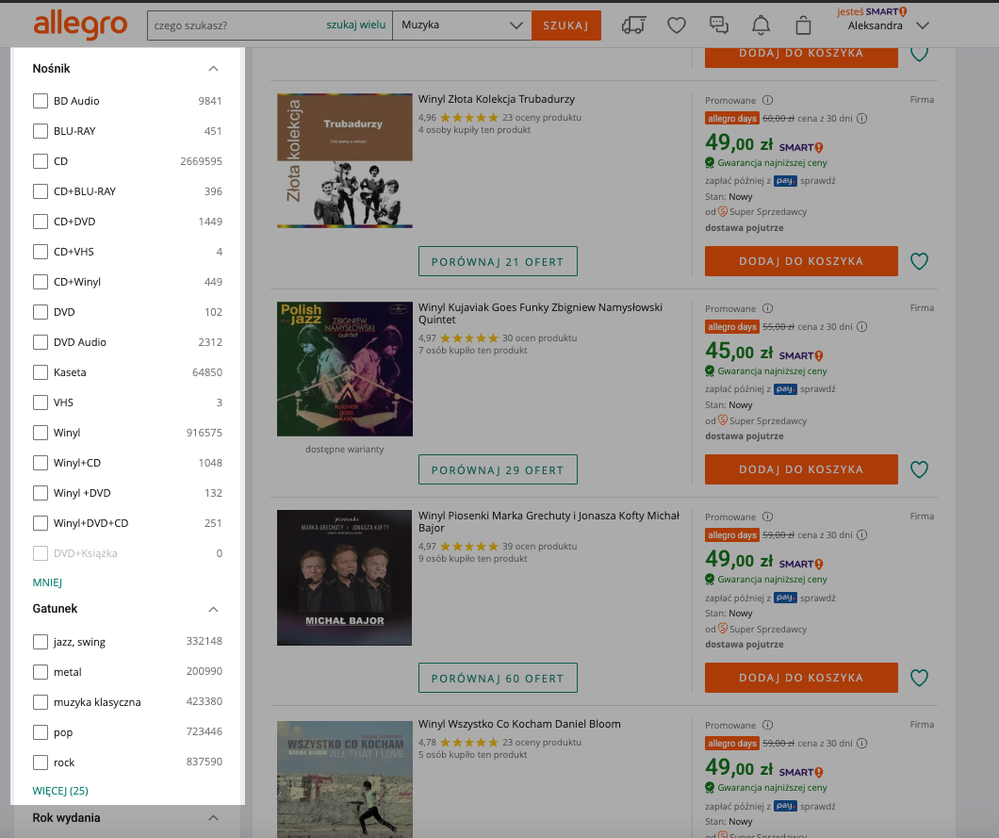Open notifications bell icon
Image resolution: width=999 pixels, height=838 pixels.
tap(761, 25)
